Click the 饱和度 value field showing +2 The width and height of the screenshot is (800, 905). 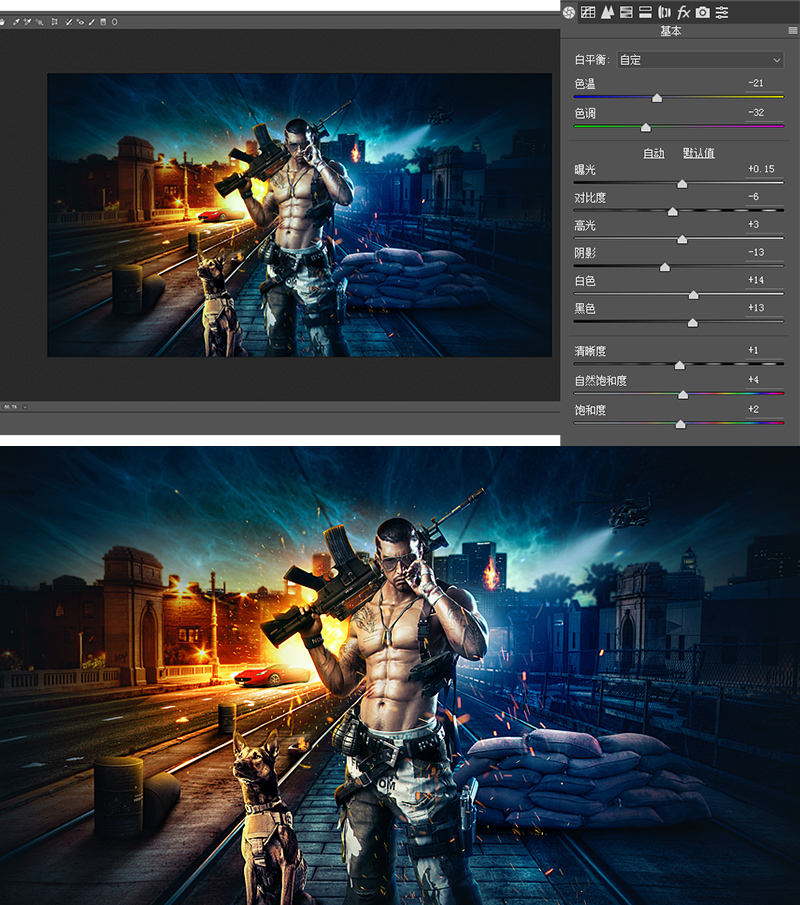(x=762, y=409)
